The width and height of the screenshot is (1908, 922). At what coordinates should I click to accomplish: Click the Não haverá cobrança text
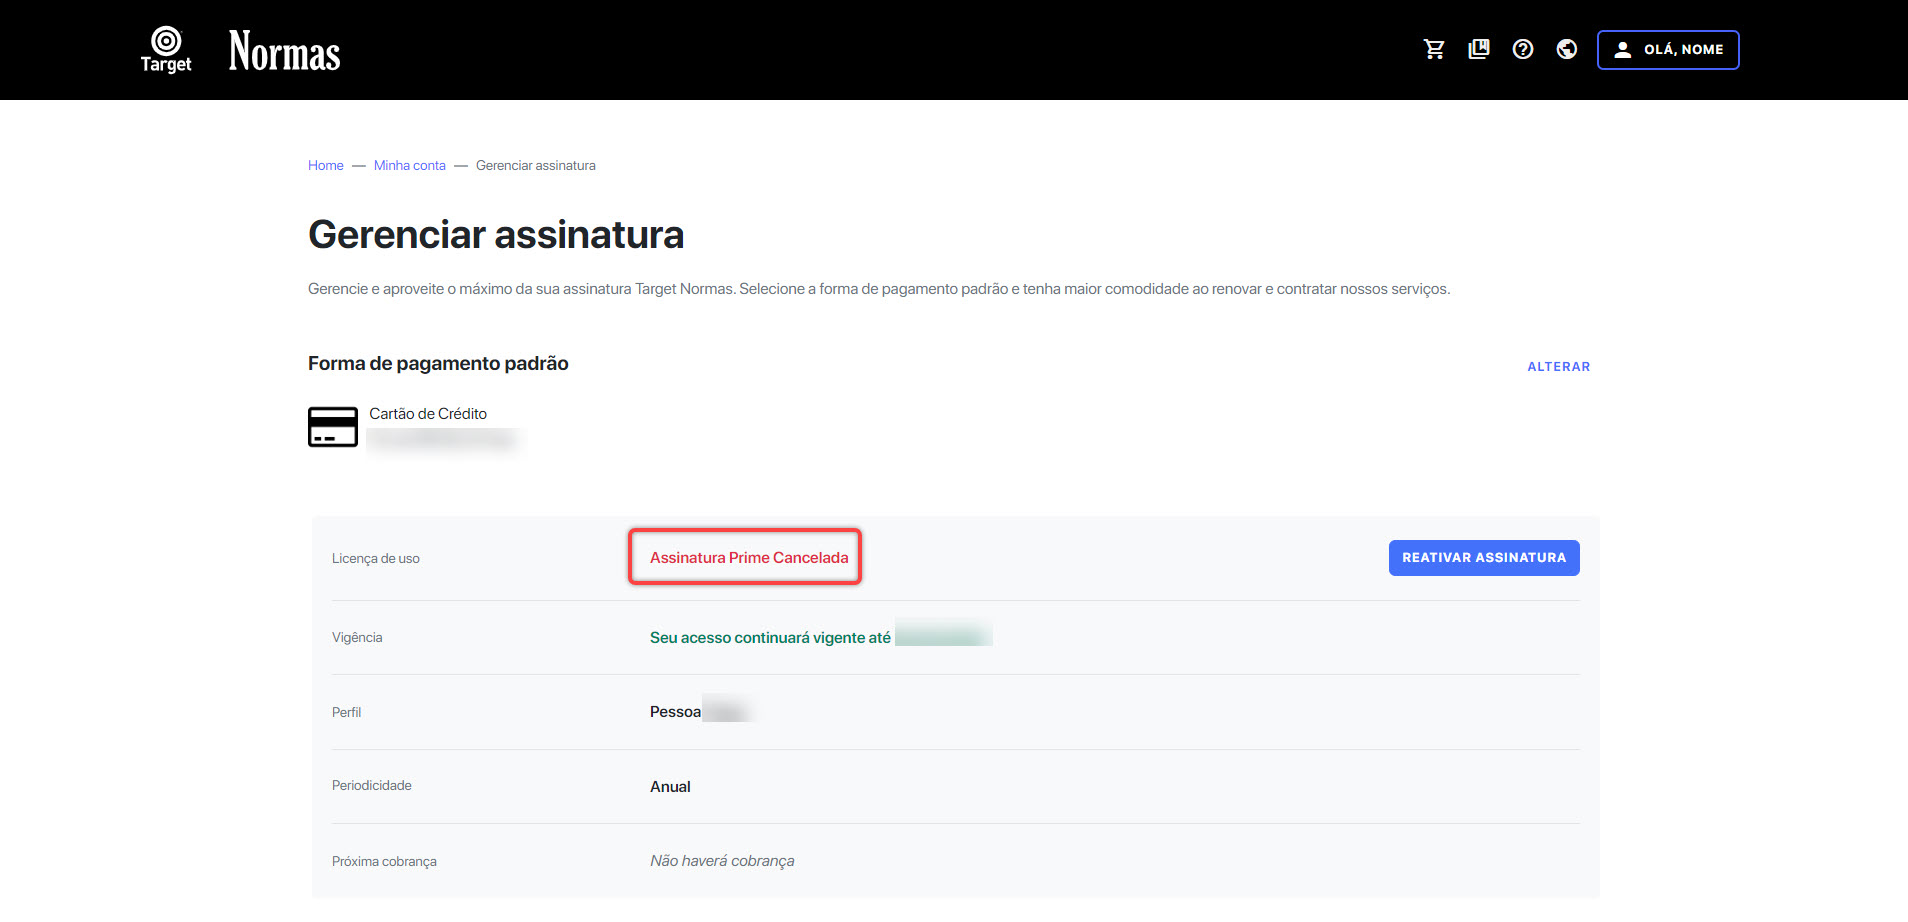pos(721,860)
